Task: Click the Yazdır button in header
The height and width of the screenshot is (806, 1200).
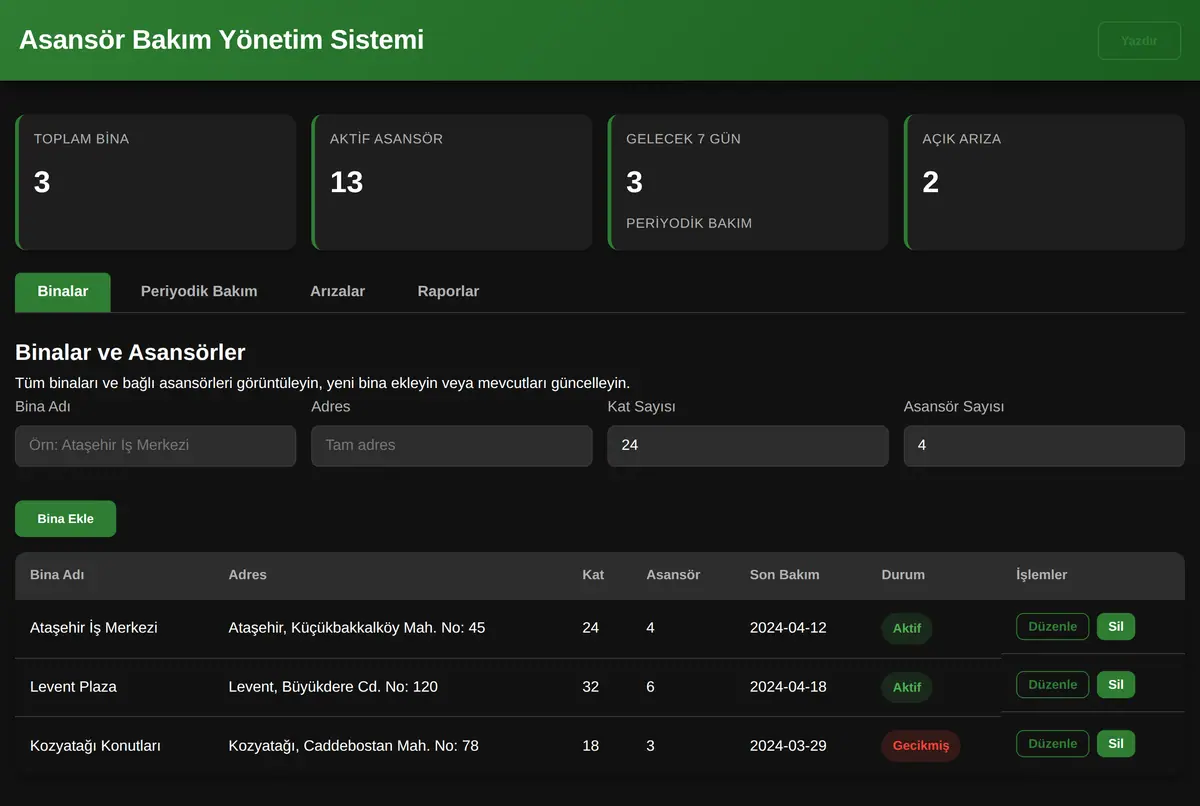Action: click(1139, 41)
